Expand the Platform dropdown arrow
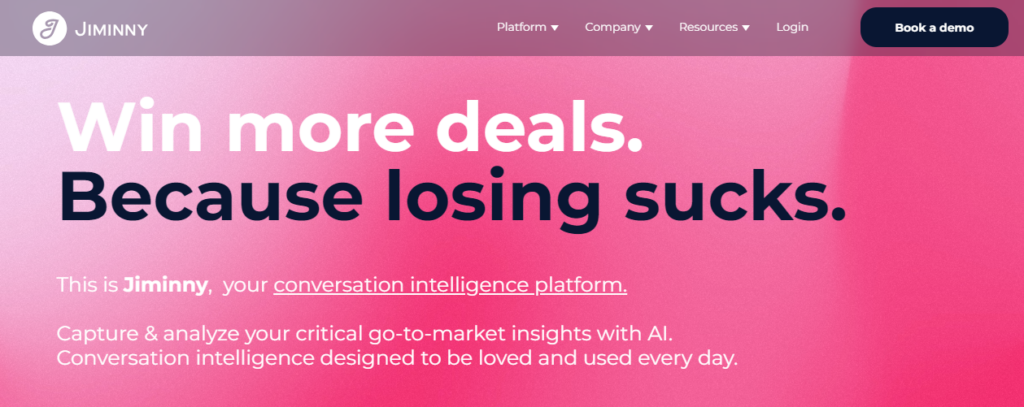Viewport: 1024px width, 407px height. (x=555, y=28)
